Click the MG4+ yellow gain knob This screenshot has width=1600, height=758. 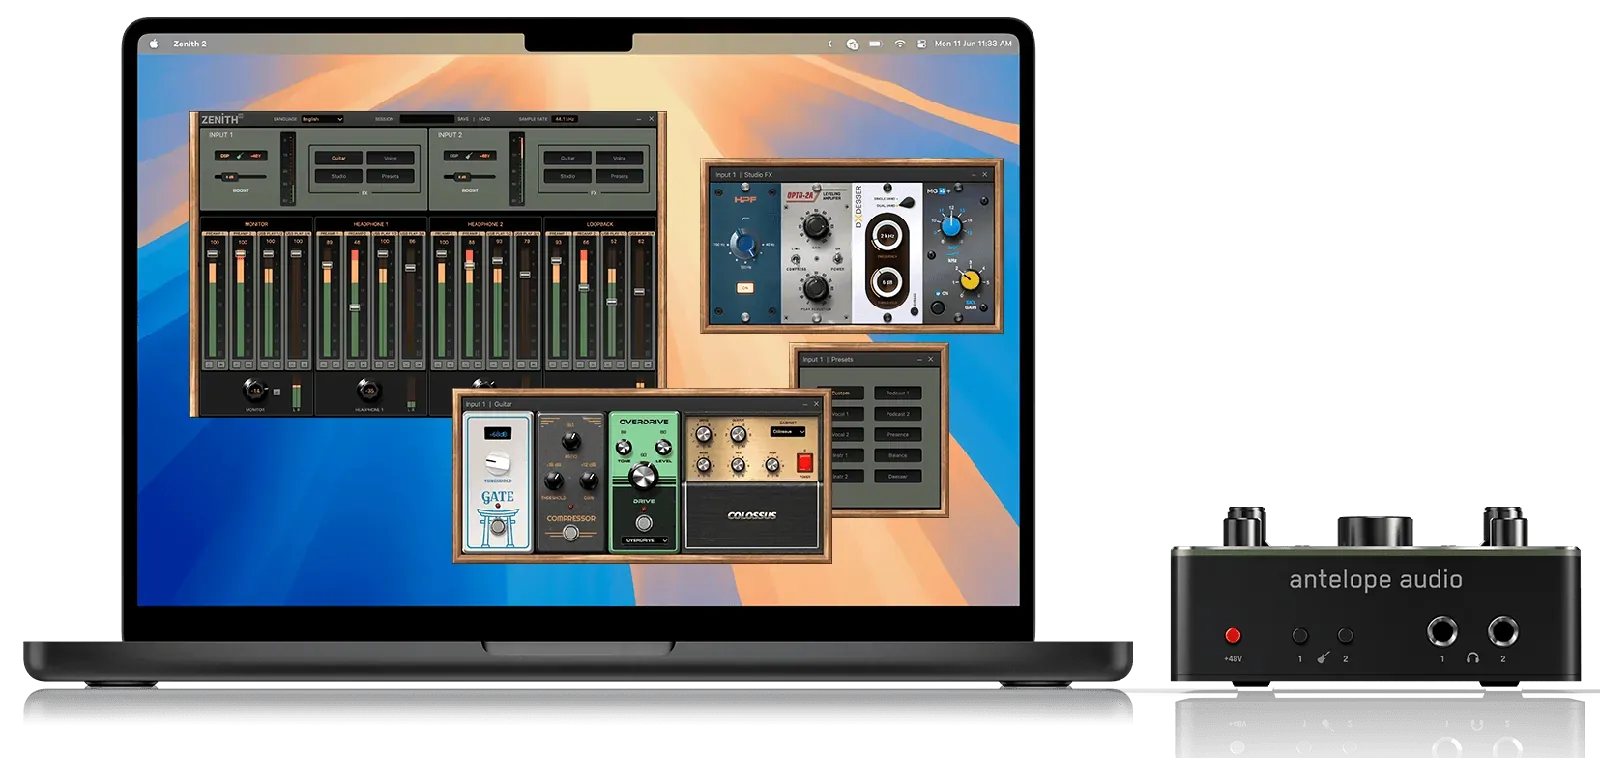969,281
